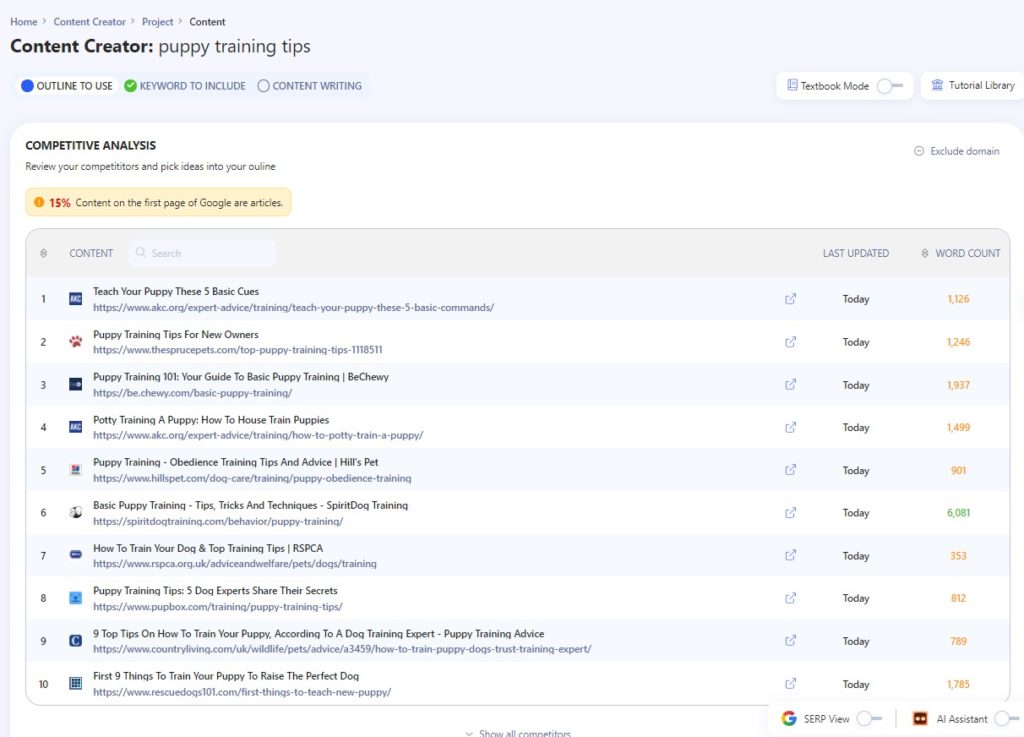Open external link for RSPCA row
Screen dimensions: 1024x737
pyautogui.click(x=790, y=556)
